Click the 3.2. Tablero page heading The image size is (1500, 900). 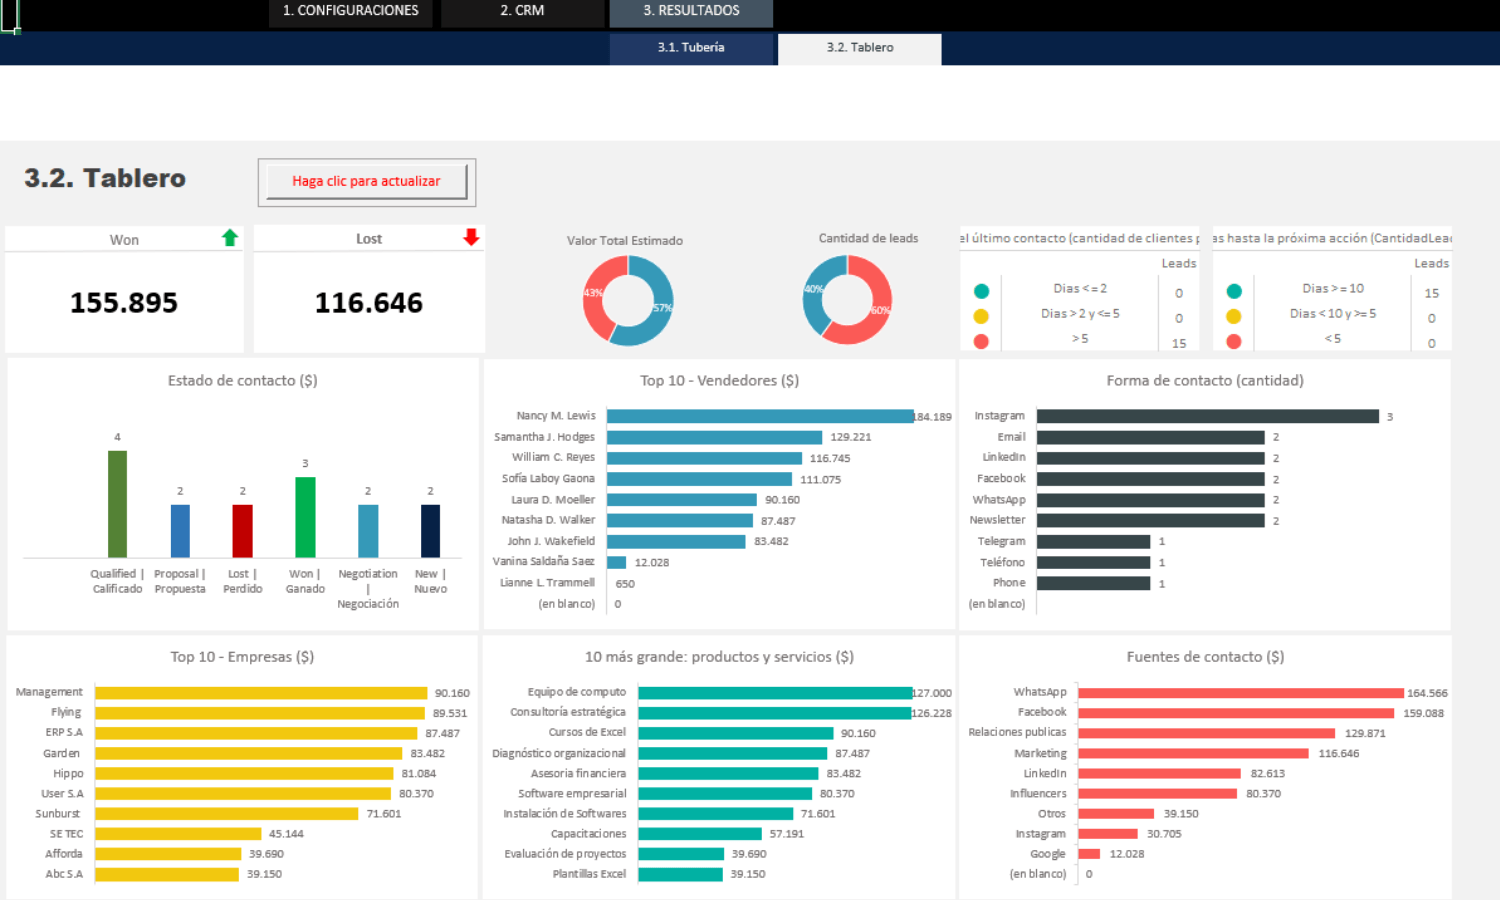pyautogui.click(x=105, y=178)
